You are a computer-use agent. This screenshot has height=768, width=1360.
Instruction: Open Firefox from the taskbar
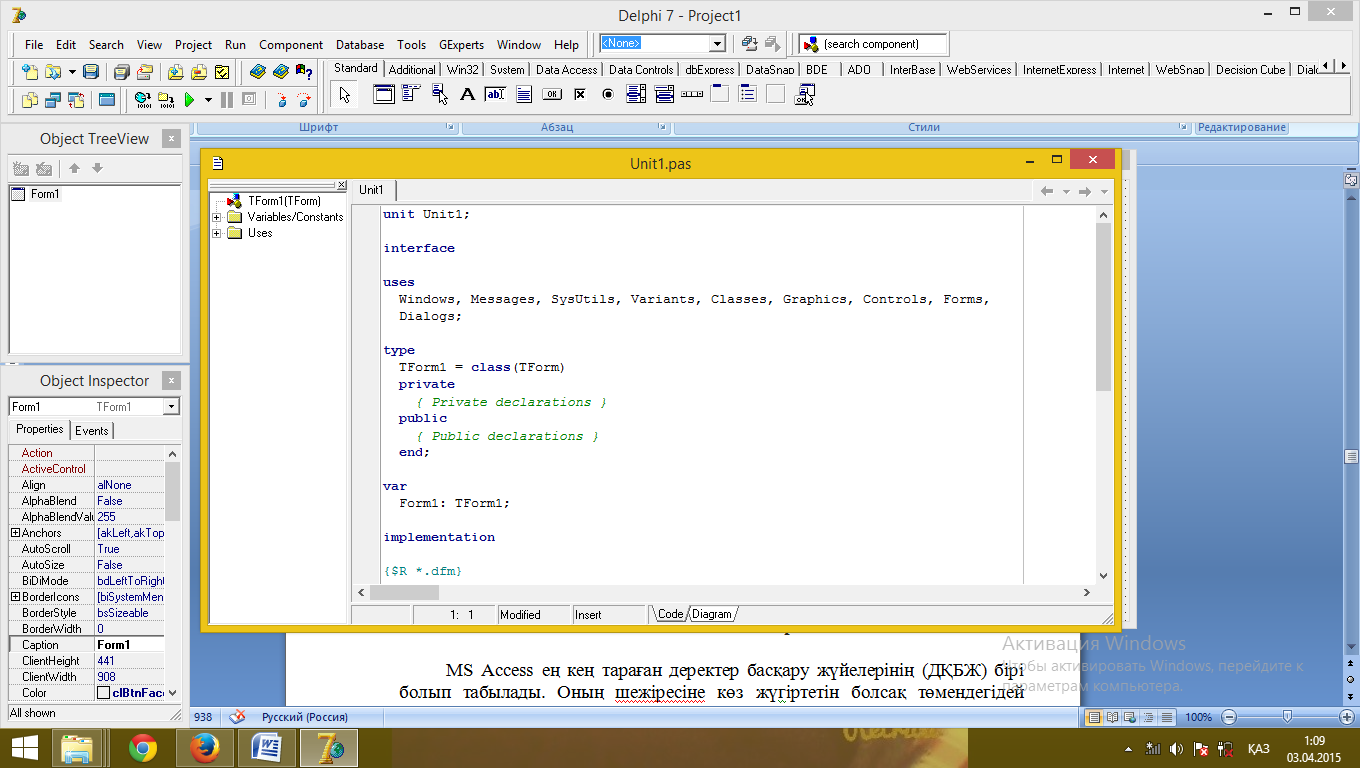pyautogui.click(x=204, y=748)
